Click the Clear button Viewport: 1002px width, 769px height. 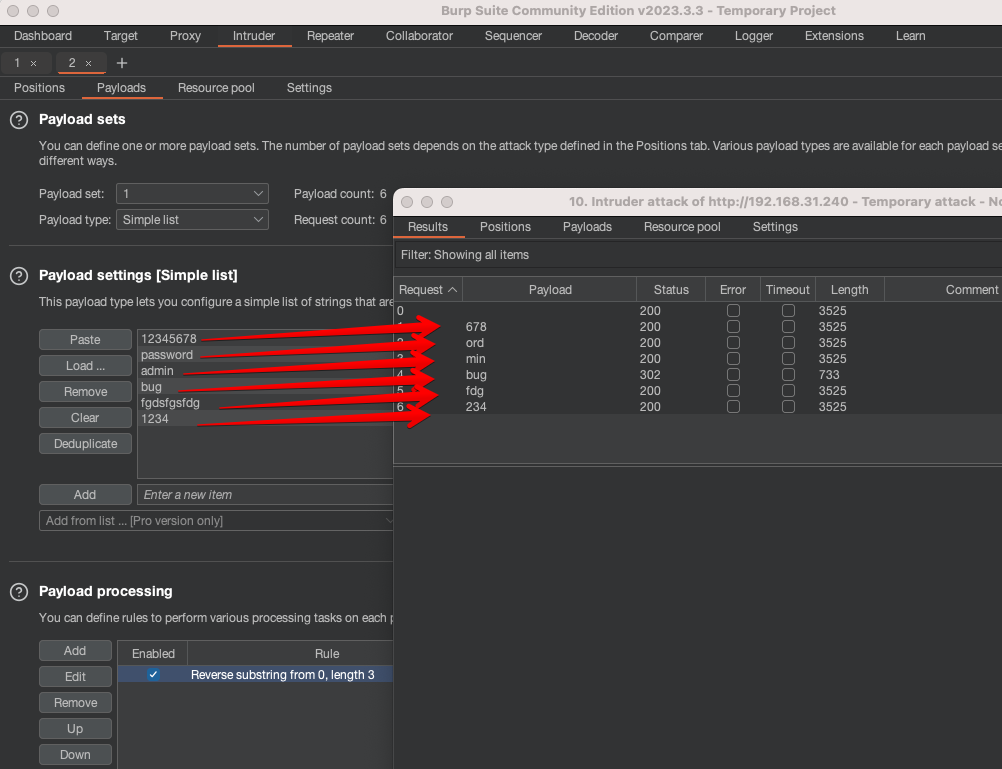(x=85, y=417)
